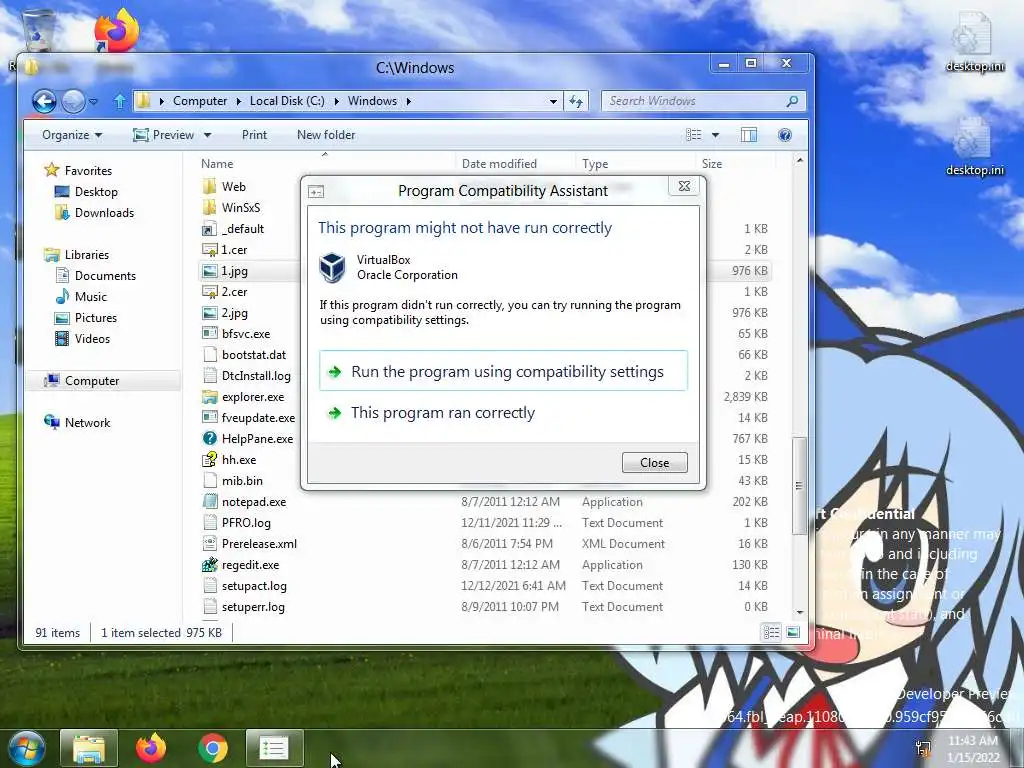Click the Windows breadcrumb segment
This screenshot has height=768, width=1024.
372,101
